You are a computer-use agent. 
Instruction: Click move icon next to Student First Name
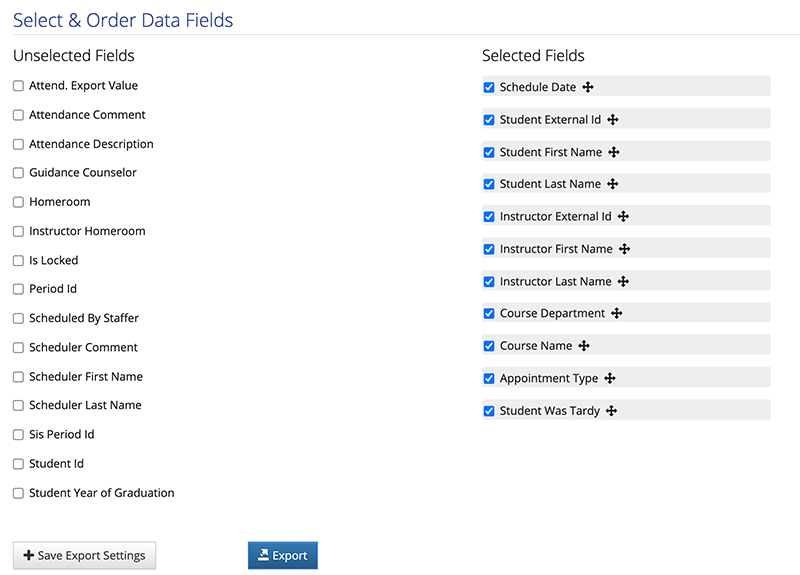(x=614, y=152)
